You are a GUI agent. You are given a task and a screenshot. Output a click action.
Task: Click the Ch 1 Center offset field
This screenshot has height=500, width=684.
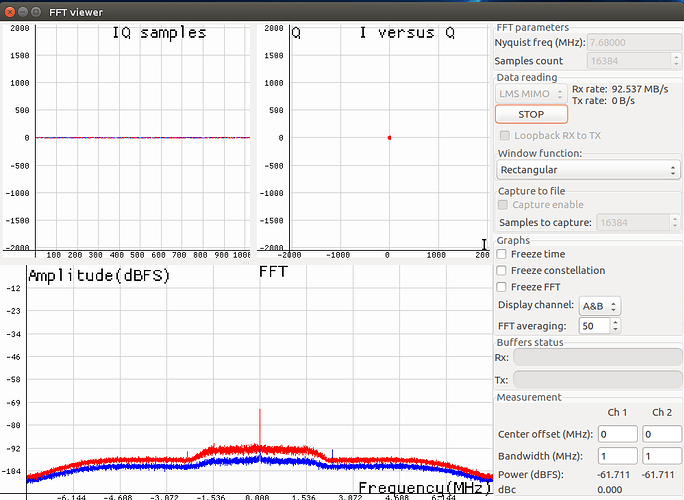(x=618, y=434)
